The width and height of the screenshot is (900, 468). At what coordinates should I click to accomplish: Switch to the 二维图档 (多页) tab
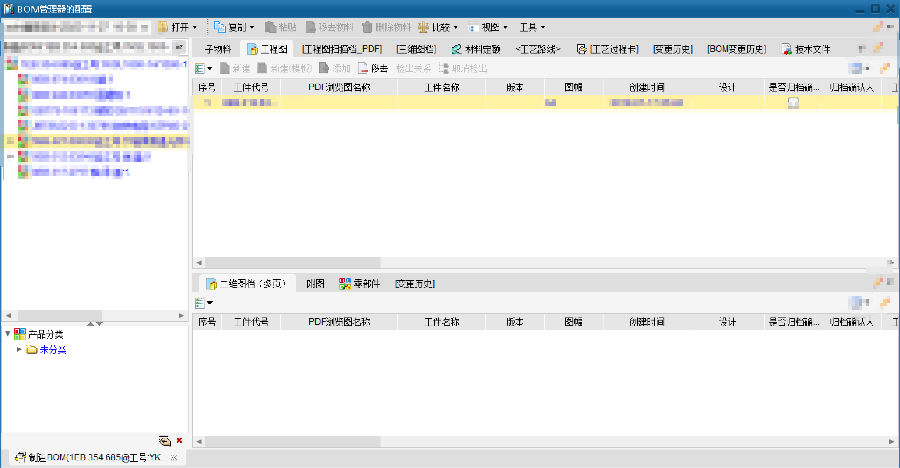pyautogui.click(x=246, y=283)
